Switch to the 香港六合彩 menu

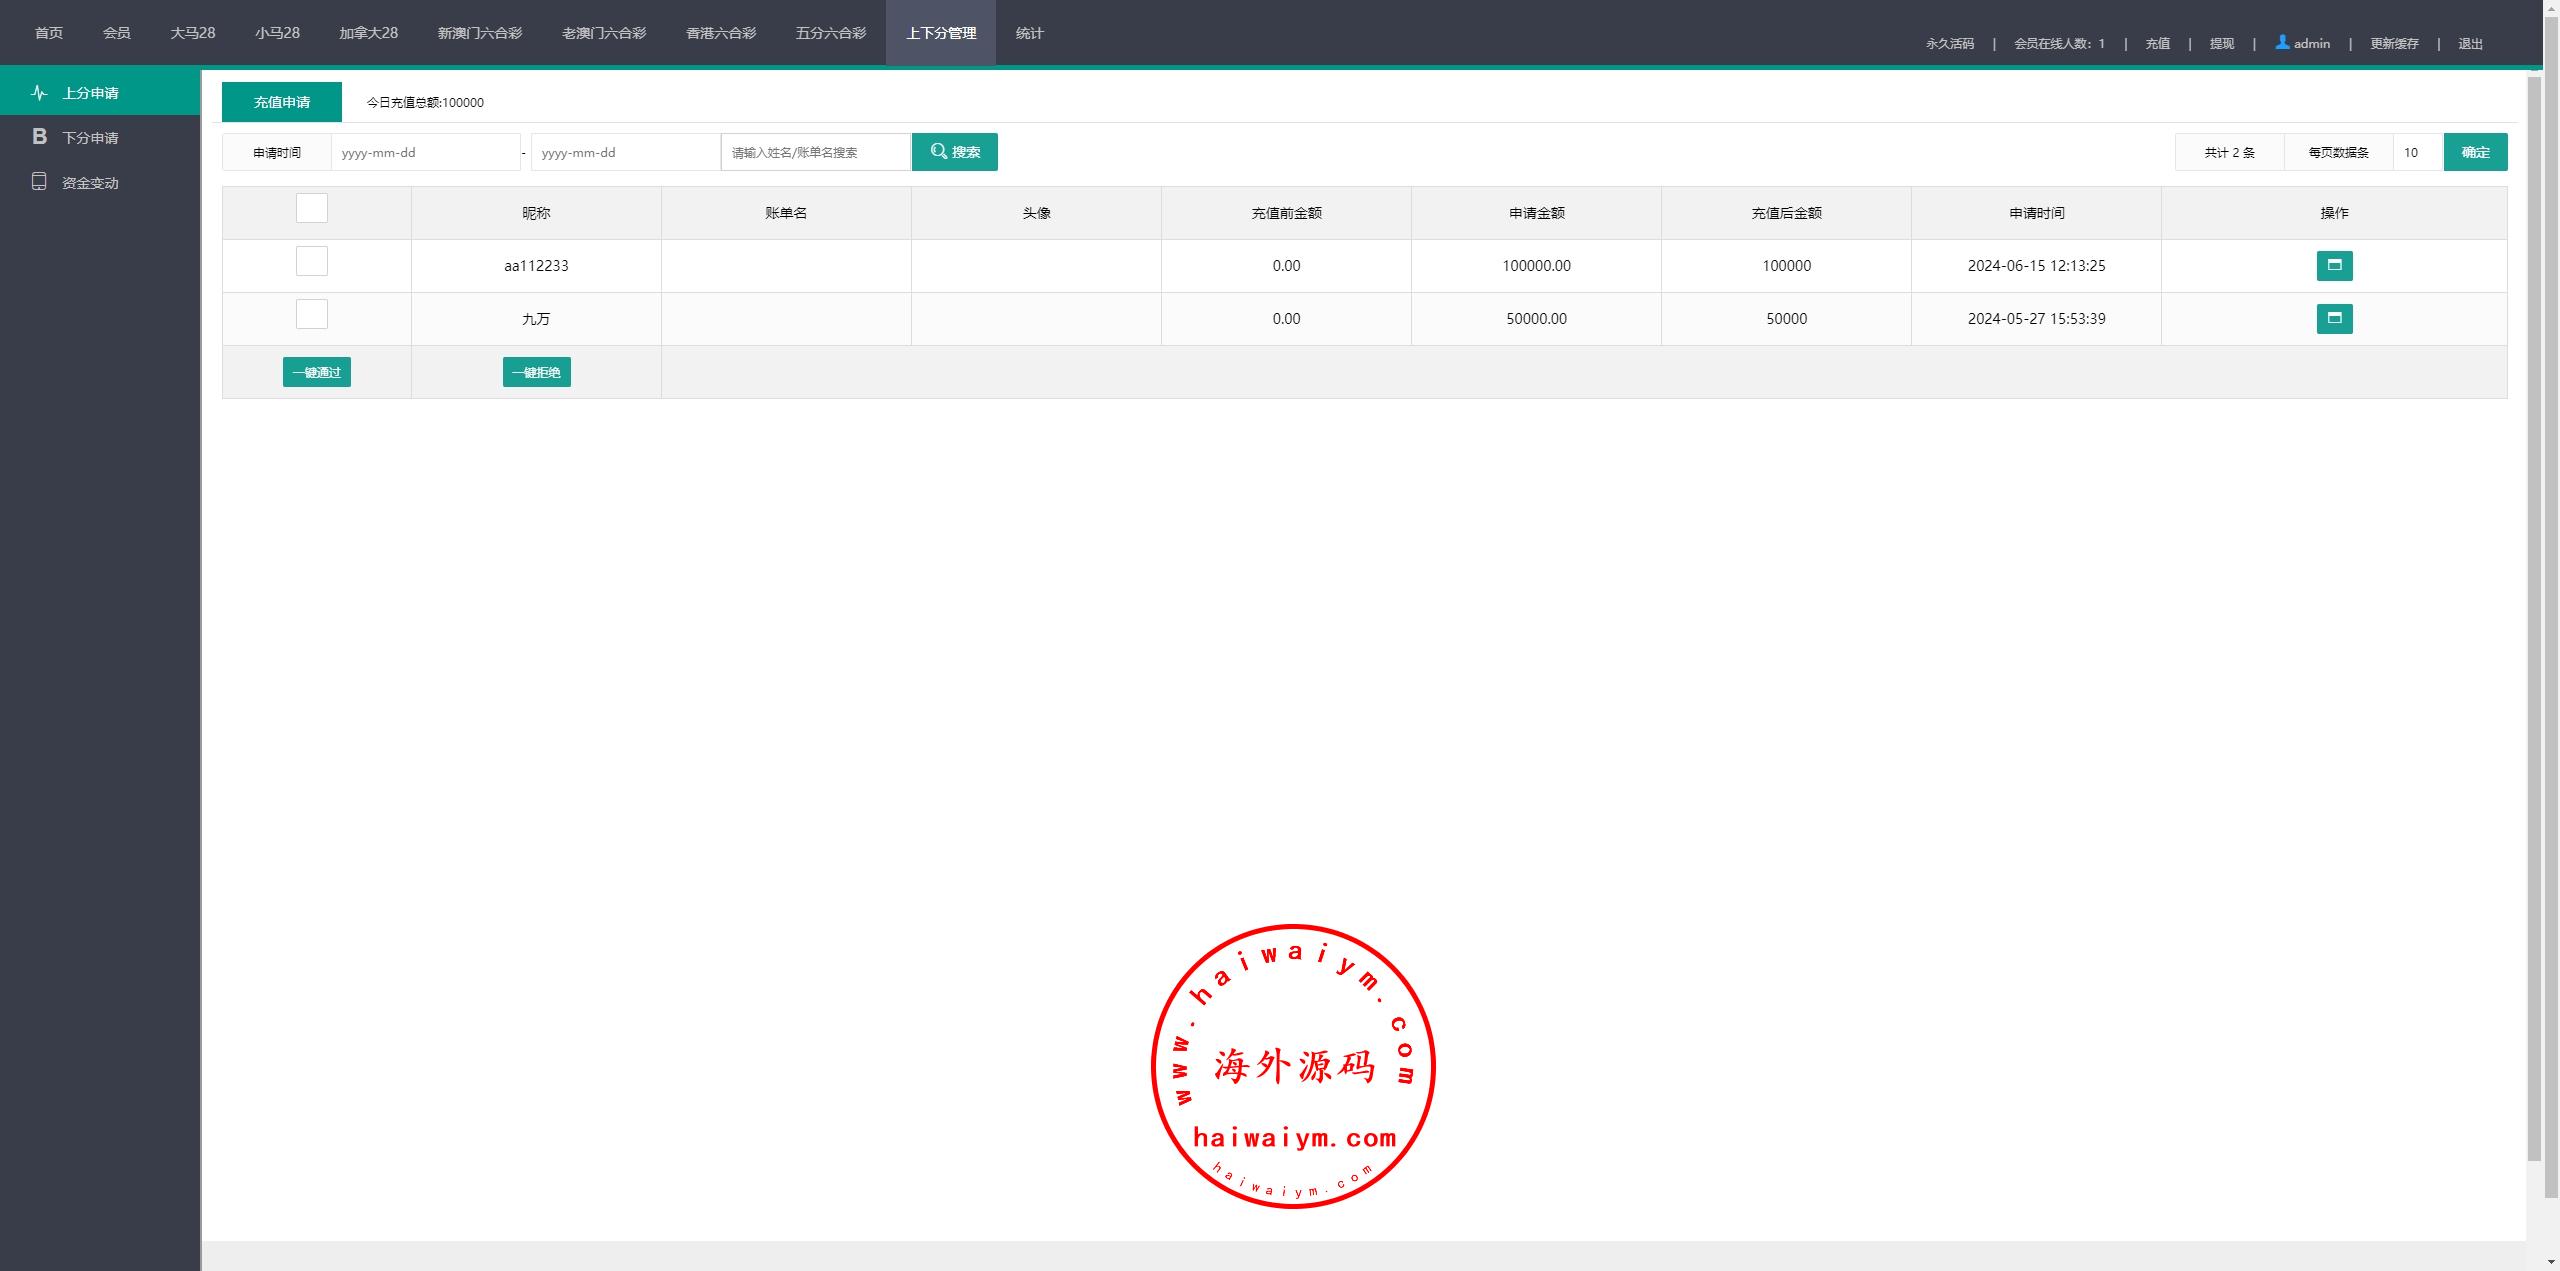720,33
